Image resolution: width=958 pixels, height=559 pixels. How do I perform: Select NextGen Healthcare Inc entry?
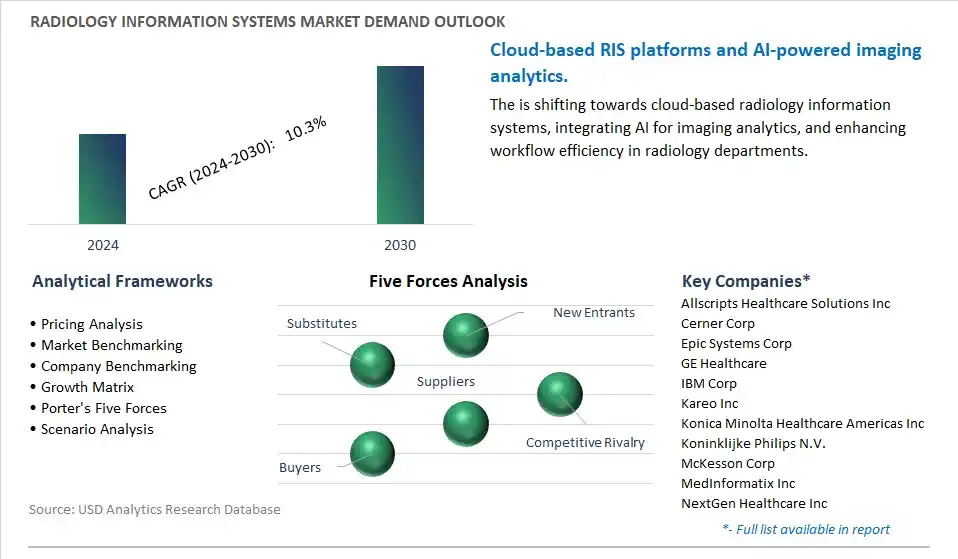[x=754, y=503]
